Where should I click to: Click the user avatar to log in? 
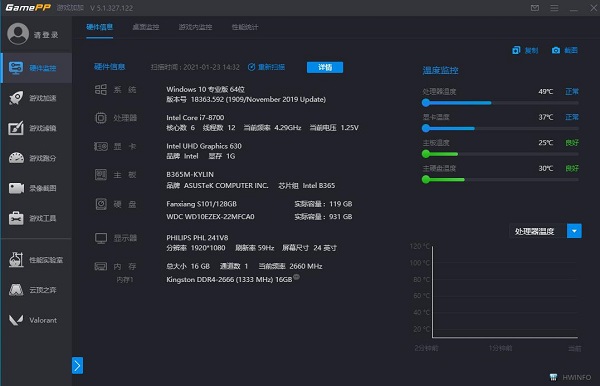18,34
